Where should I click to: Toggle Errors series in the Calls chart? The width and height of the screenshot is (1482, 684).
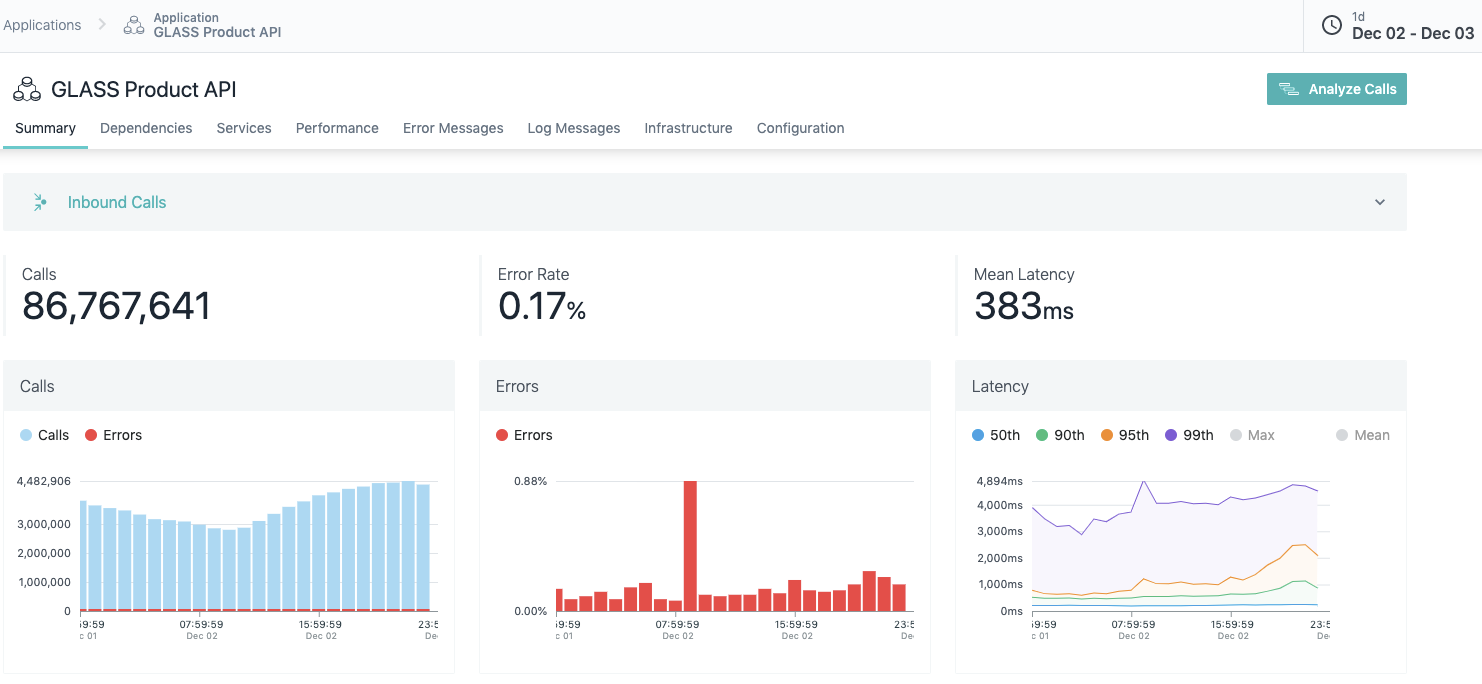(114, 435)
